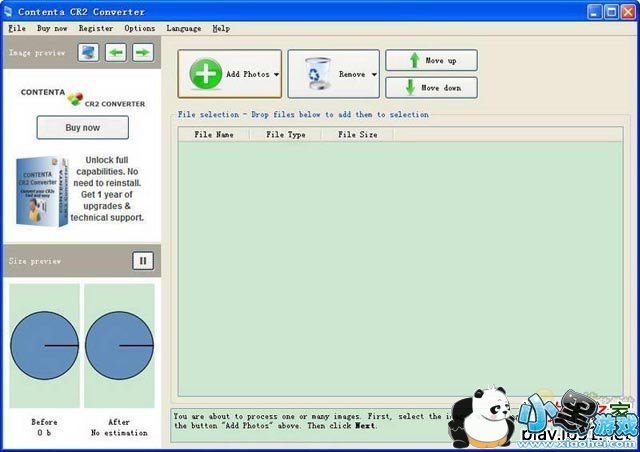Click the Contenta CR2 Converter logo
The height and width of the screenshot is (452, 640).
[83, 98]
